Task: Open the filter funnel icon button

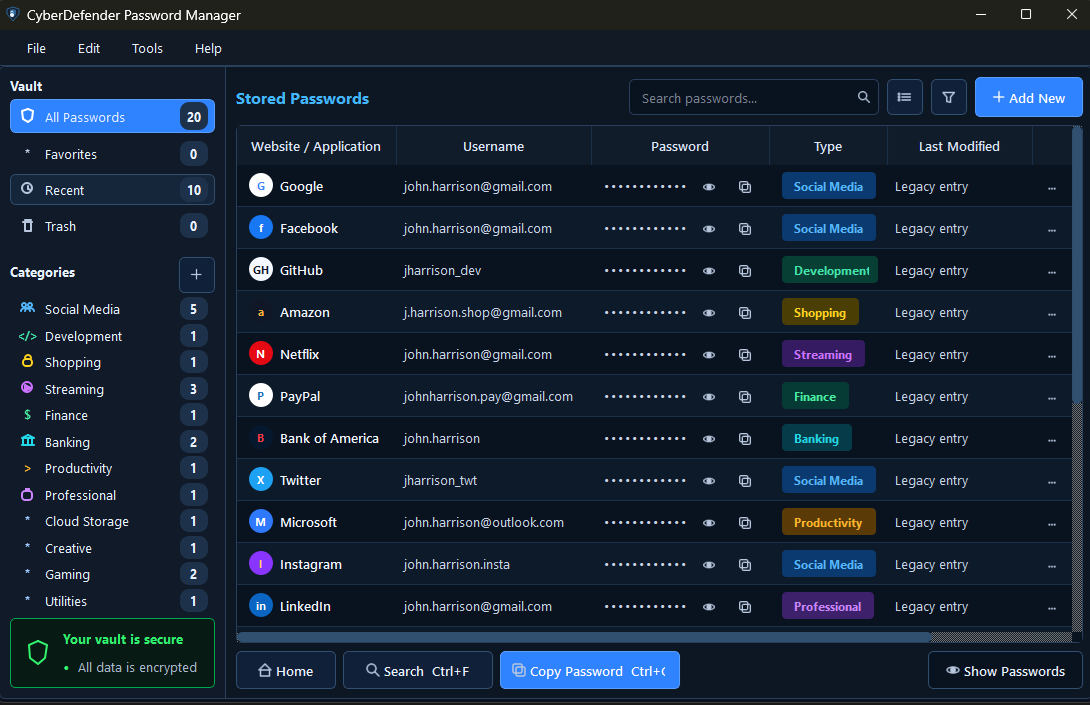Action: click(949, 97)
